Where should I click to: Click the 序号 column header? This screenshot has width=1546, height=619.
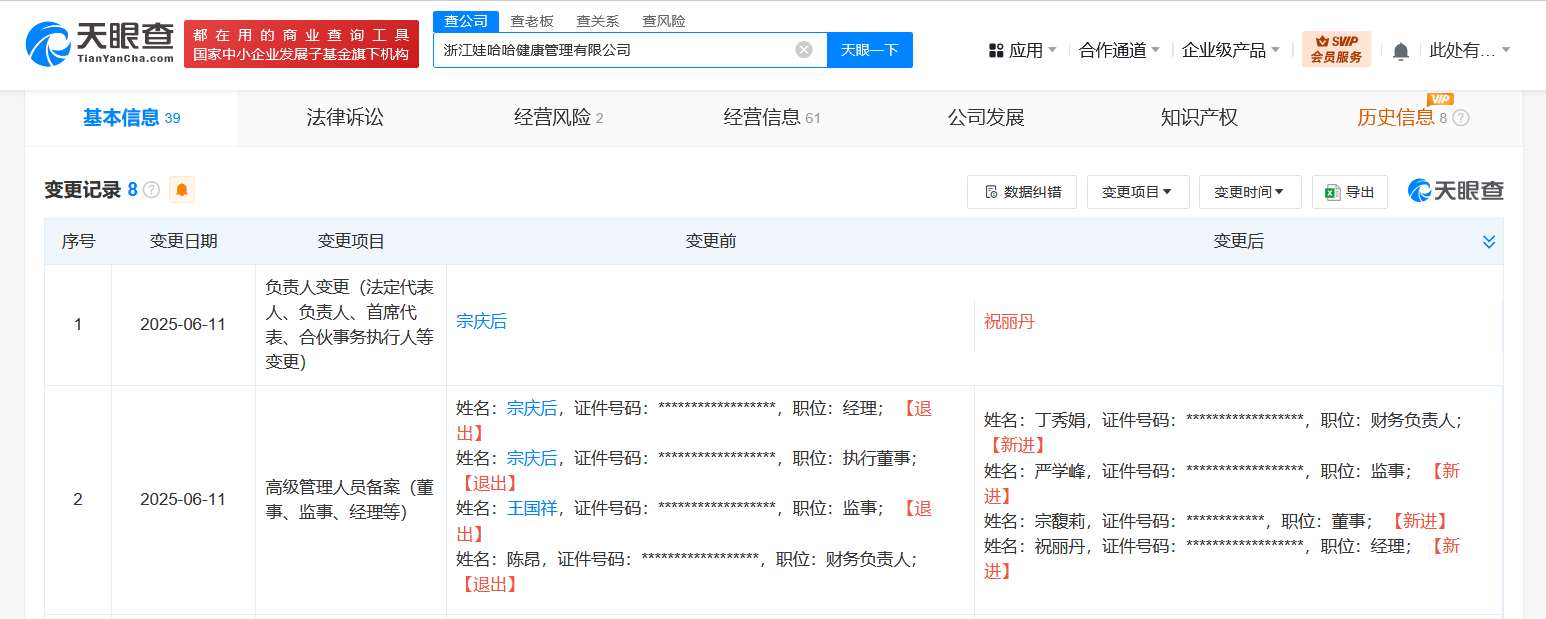pos(78,242)
